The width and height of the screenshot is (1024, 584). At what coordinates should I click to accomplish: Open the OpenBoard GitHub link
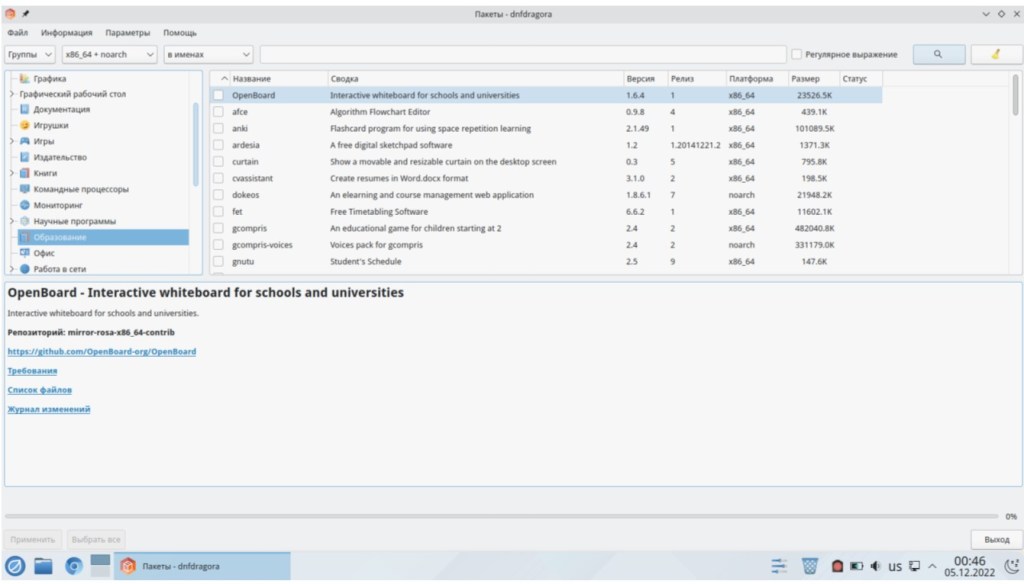102,352
